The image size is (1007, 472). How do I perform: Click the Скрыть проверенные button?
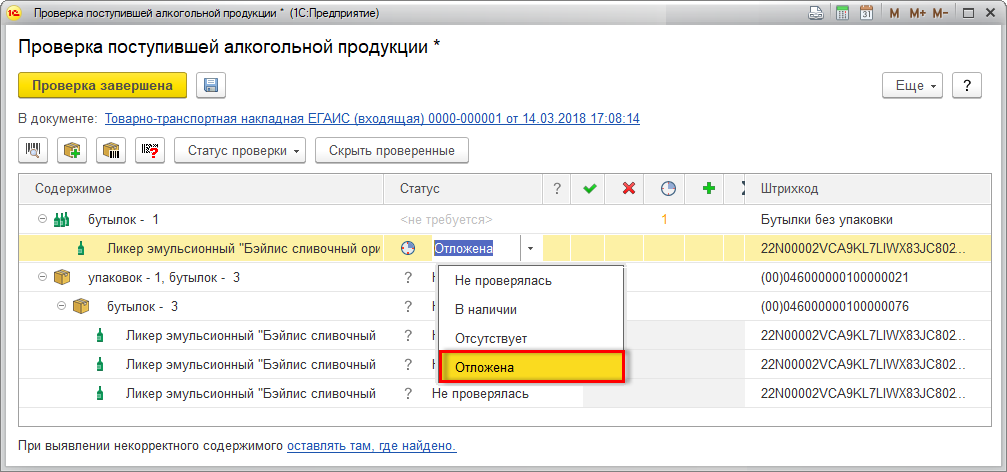pyautogui.click(x=392, y=151)
